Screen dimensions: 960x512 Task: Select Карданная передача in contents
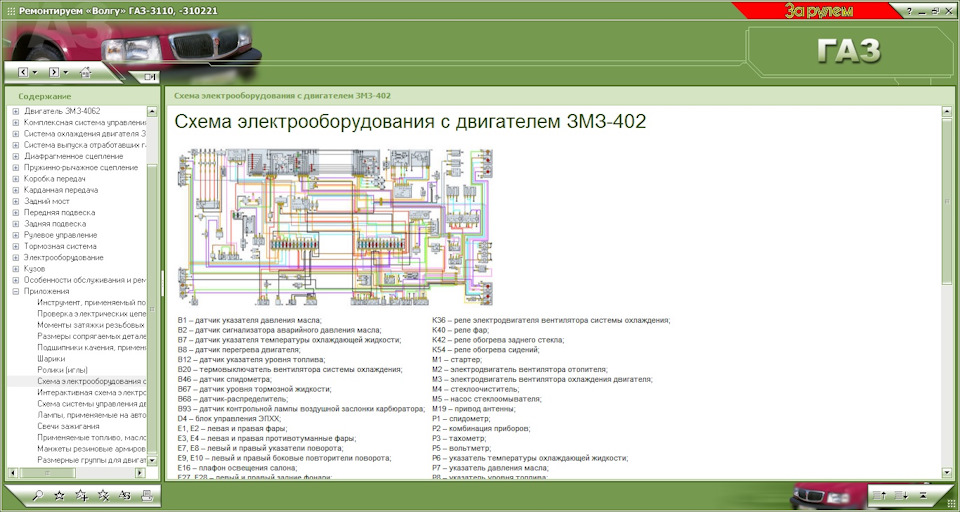(61, 190)
